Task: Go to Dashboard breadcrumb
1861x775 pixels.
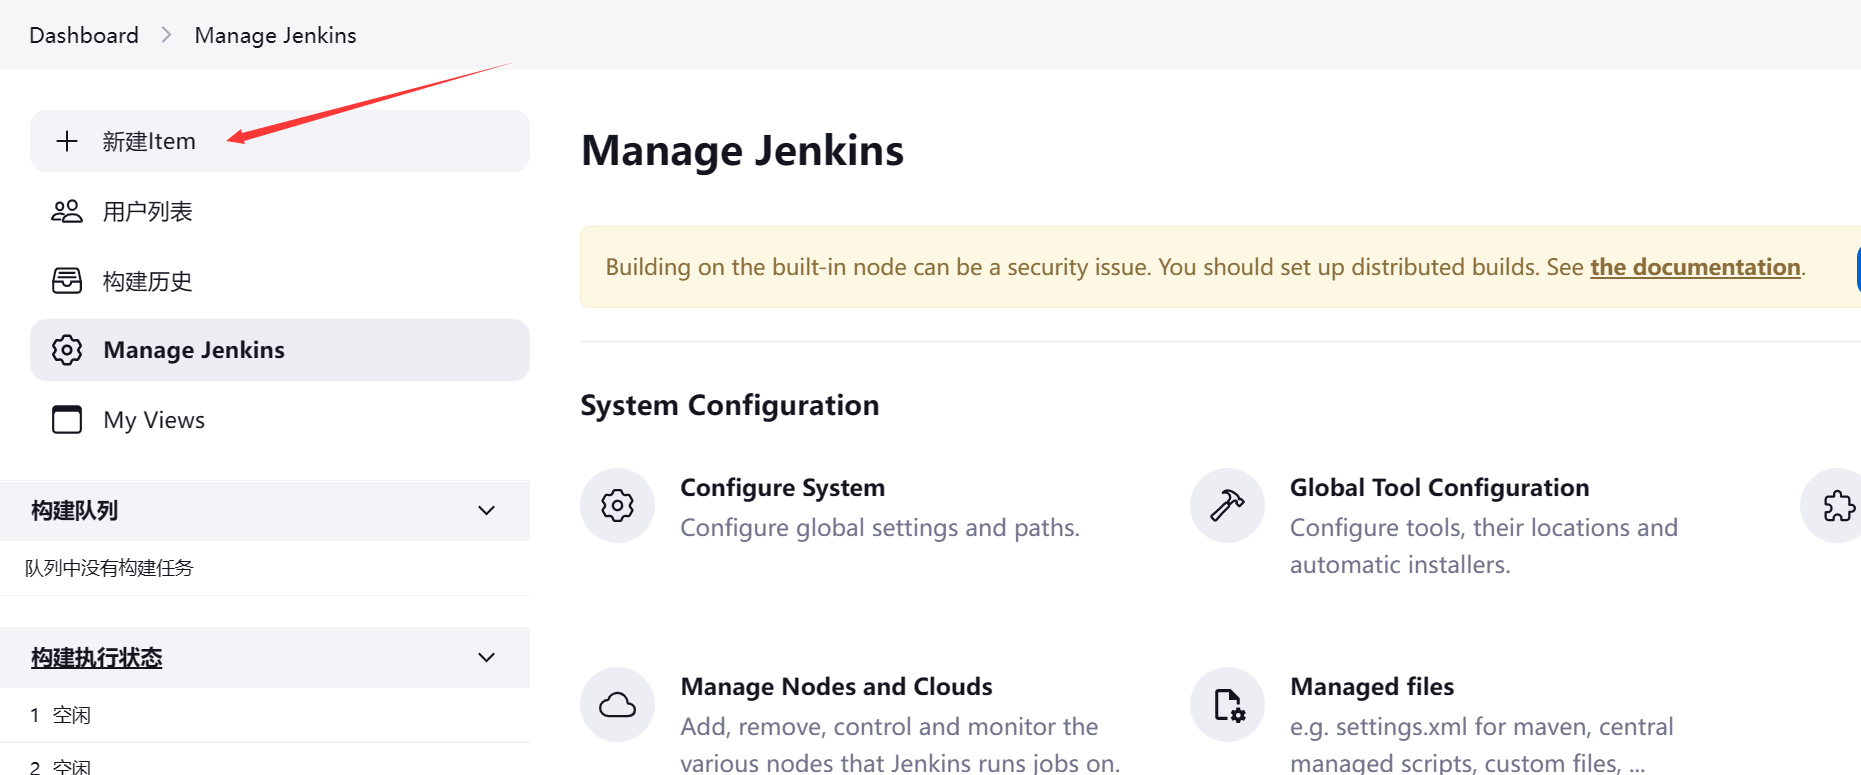Action: coord(84,35)
